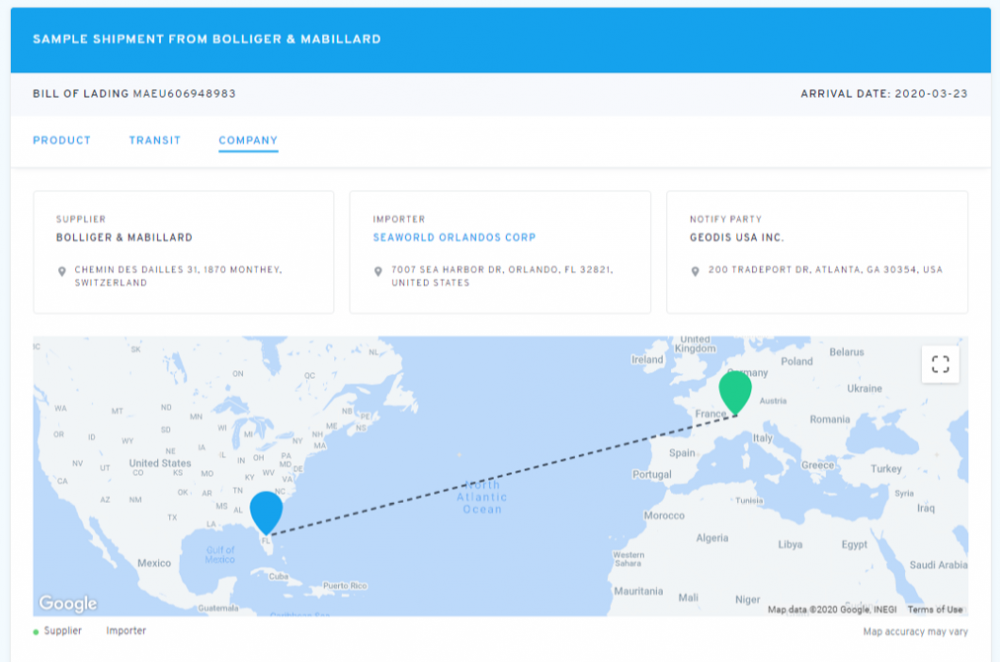Open the Transit tab
The height and width of the screenshot is (662, 1000).
pos(155,141)
